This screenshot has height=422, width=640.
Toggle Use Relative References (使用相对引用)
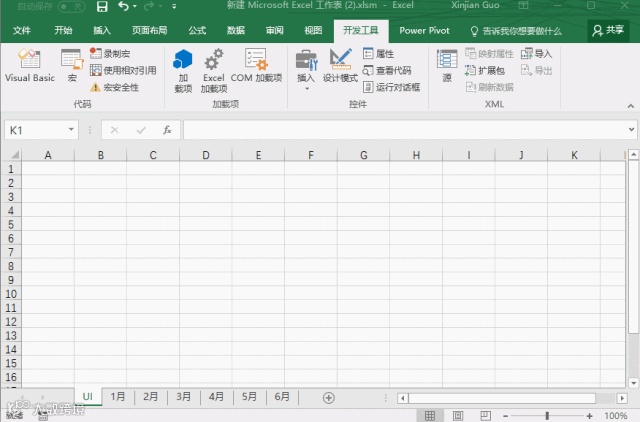point(123,70)
